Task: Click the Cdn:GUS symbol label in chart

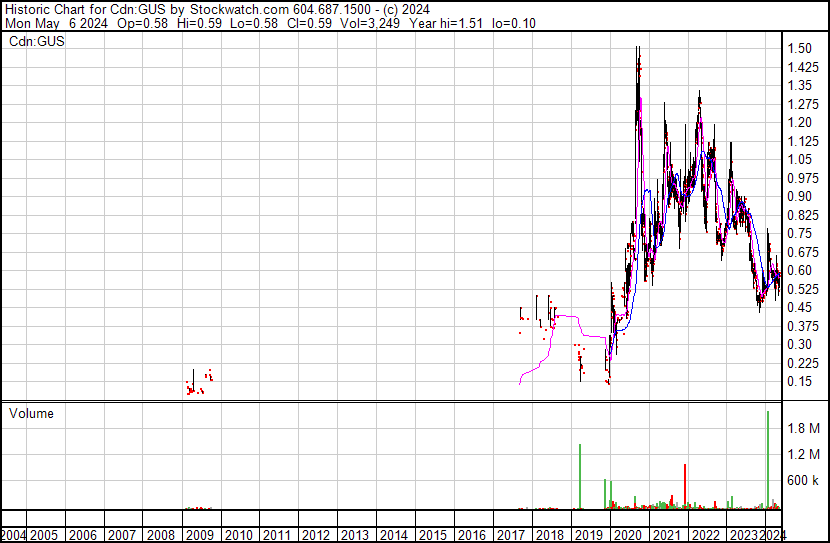Action: 37,41
